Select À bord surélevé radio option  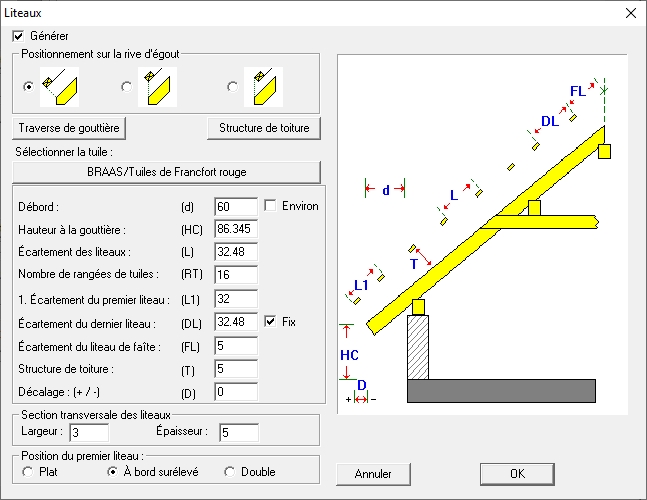coord(112,472)
